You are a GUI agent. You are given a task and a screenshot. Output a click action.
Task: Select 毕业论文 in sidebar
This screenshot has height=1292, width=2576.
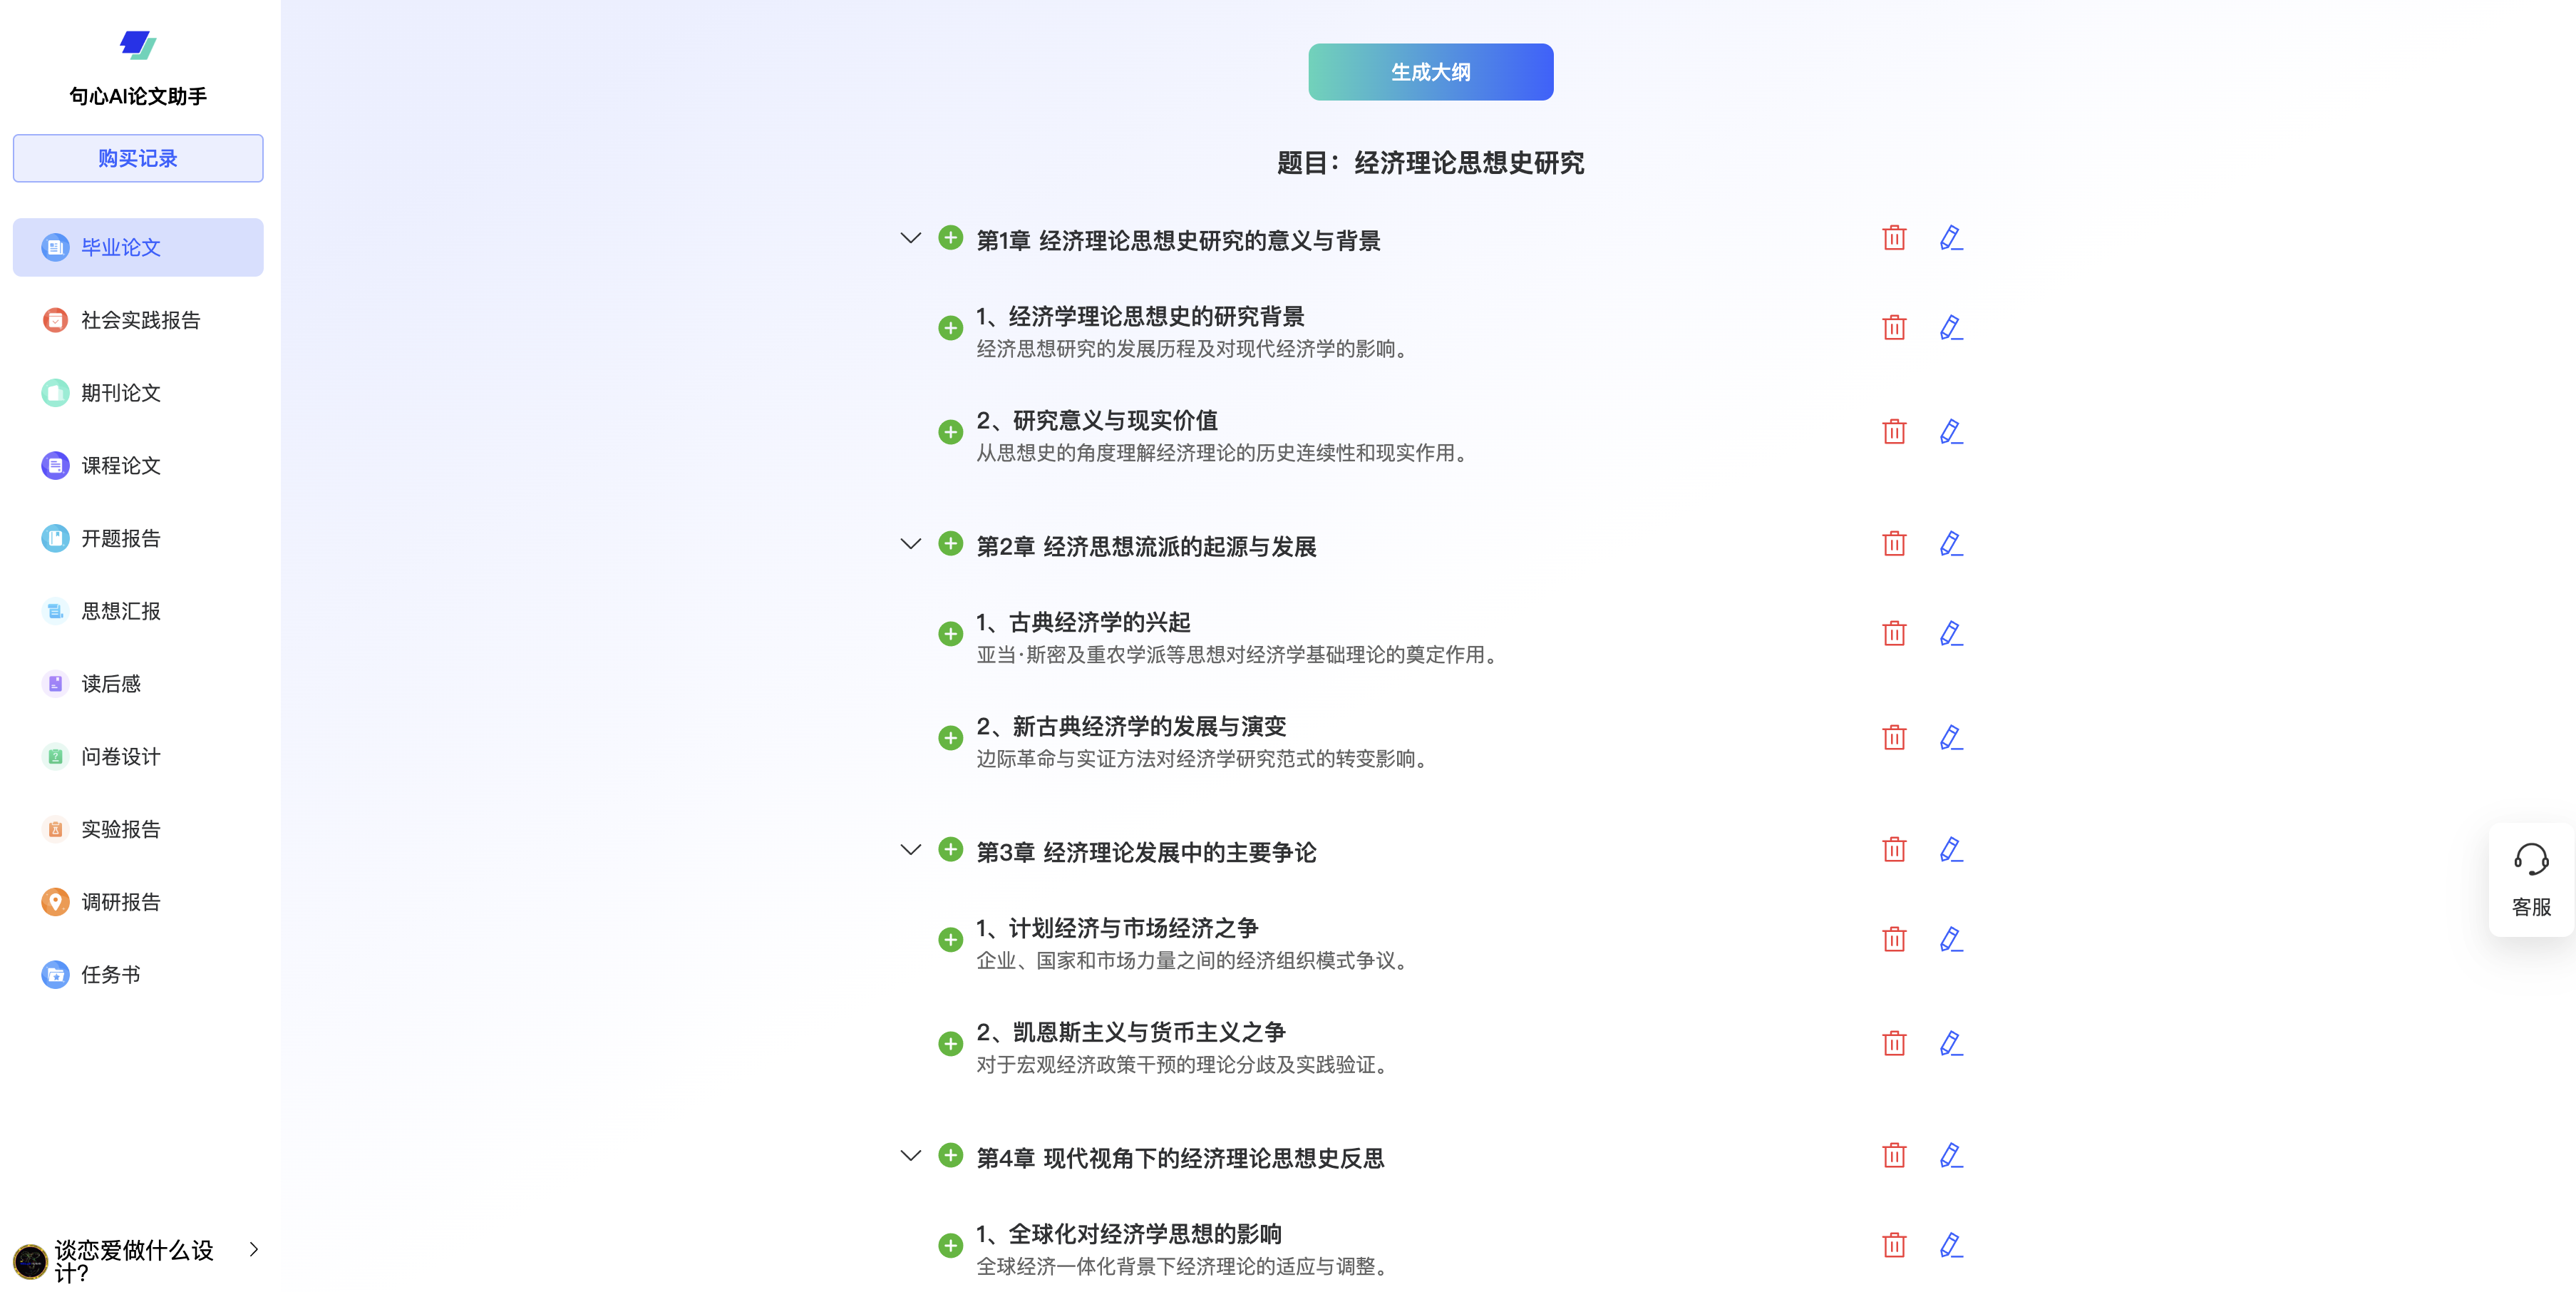pyautogui.click(x=138, y=247)
